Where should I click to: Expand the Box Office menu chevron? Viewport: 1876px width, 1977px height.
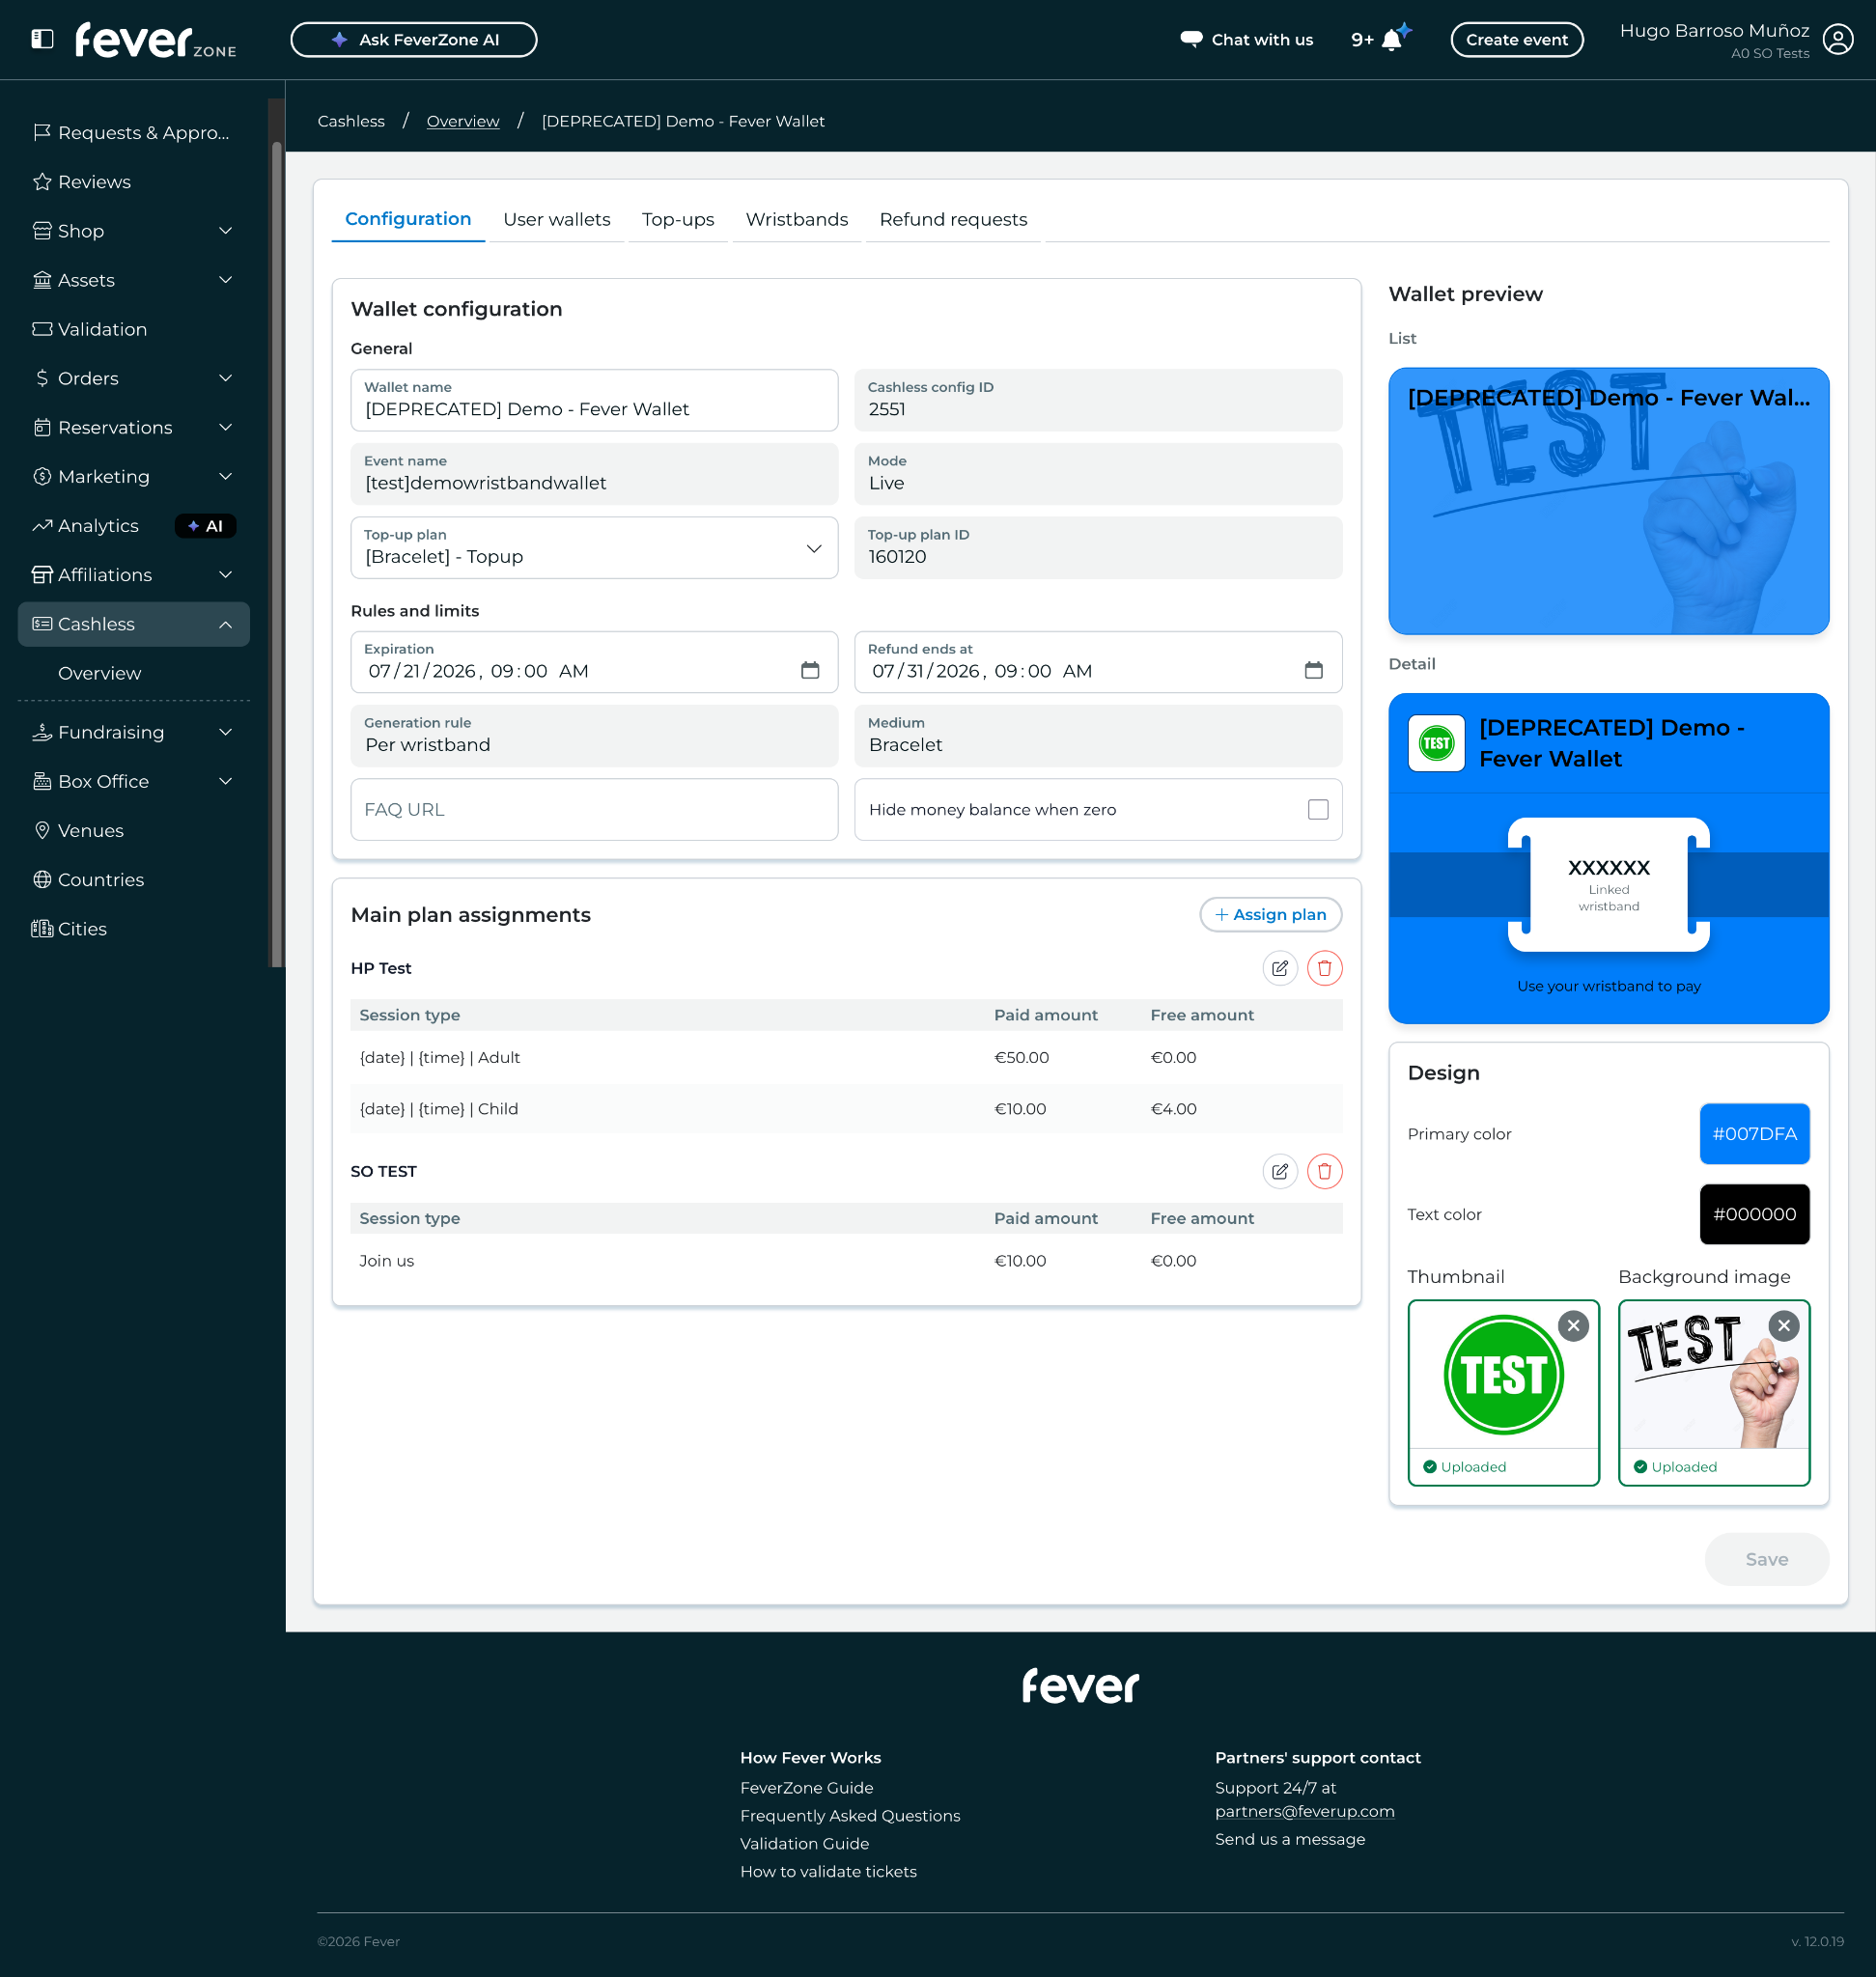pyautogui.click(x=226, y=781)
